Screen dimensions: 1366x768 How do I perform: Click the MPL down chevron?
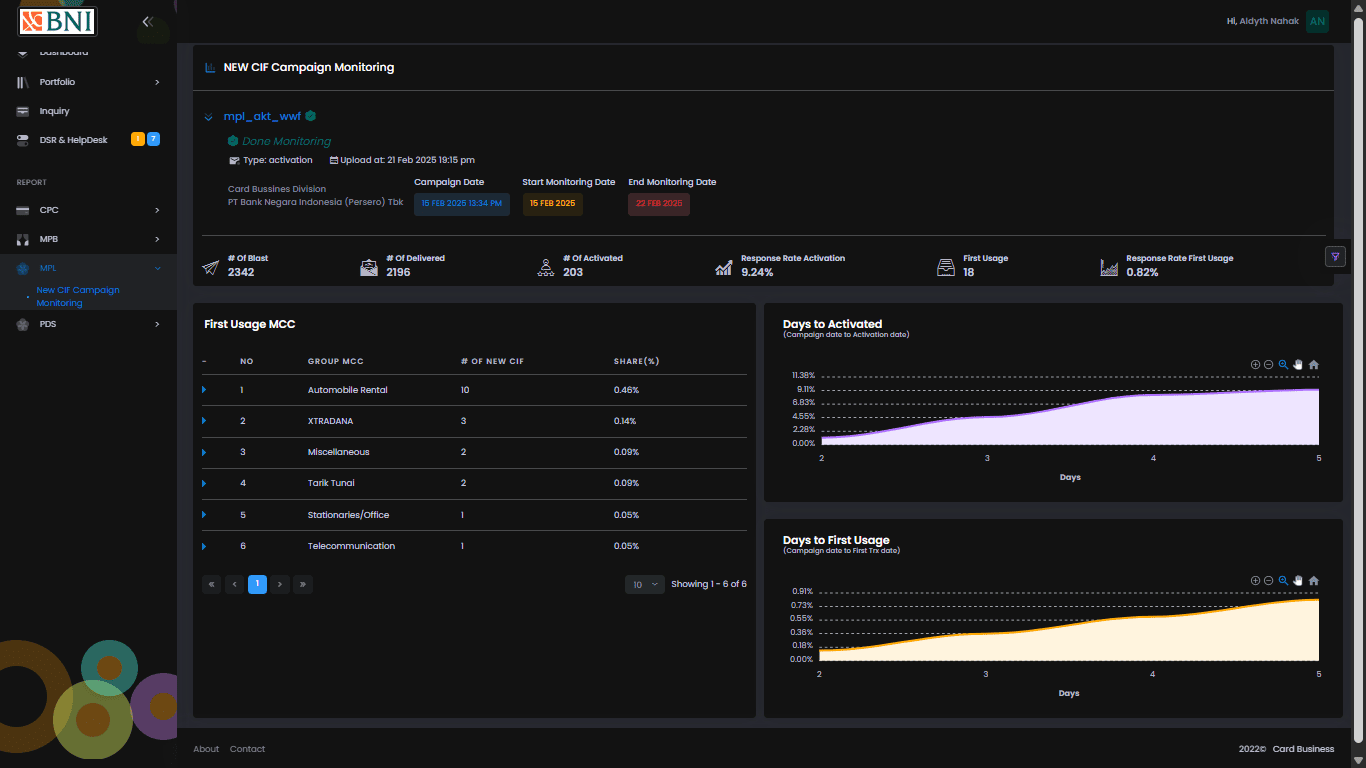(157, 268)
